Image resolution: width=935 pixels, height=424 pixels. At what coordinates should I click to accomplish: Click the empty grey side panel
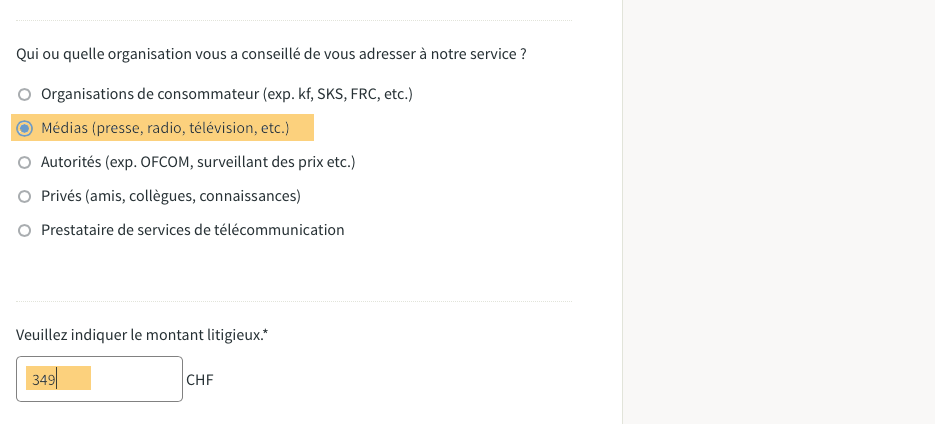(779, 212)
